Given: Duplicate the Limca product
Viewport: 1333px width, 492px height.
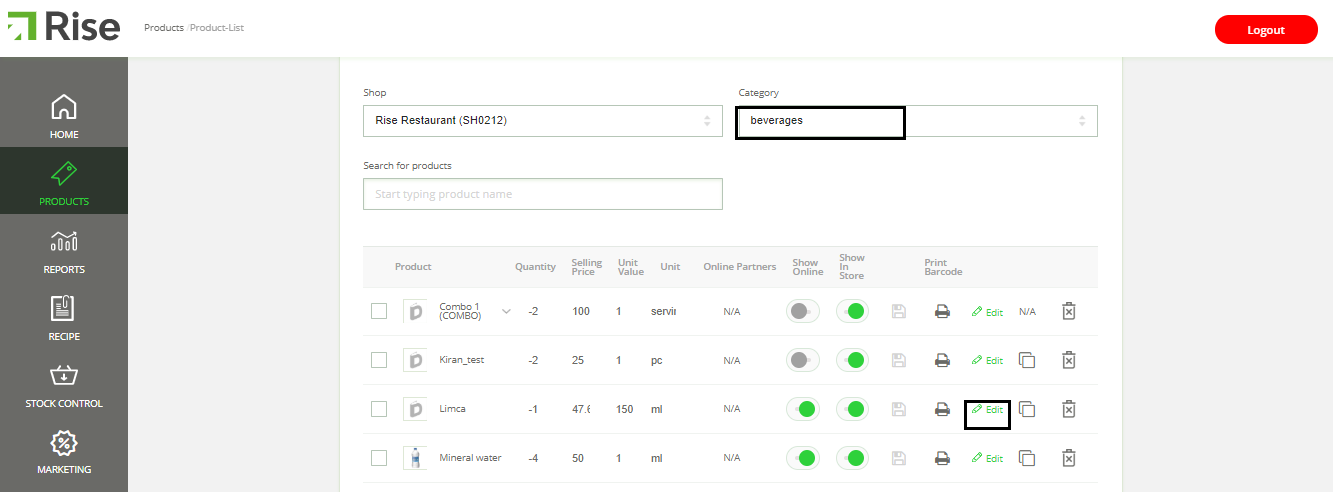Looking at the screenshot, I should coord(1026,409).
